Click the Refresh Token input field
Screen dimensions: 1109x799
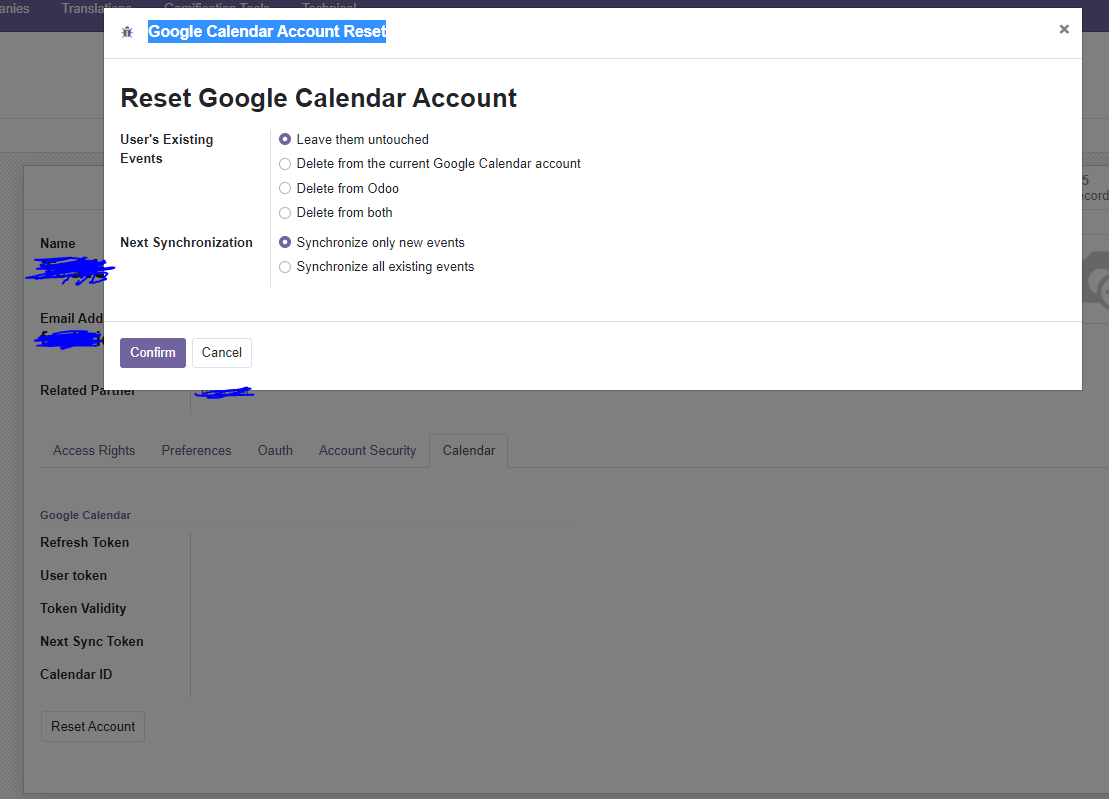300,542
